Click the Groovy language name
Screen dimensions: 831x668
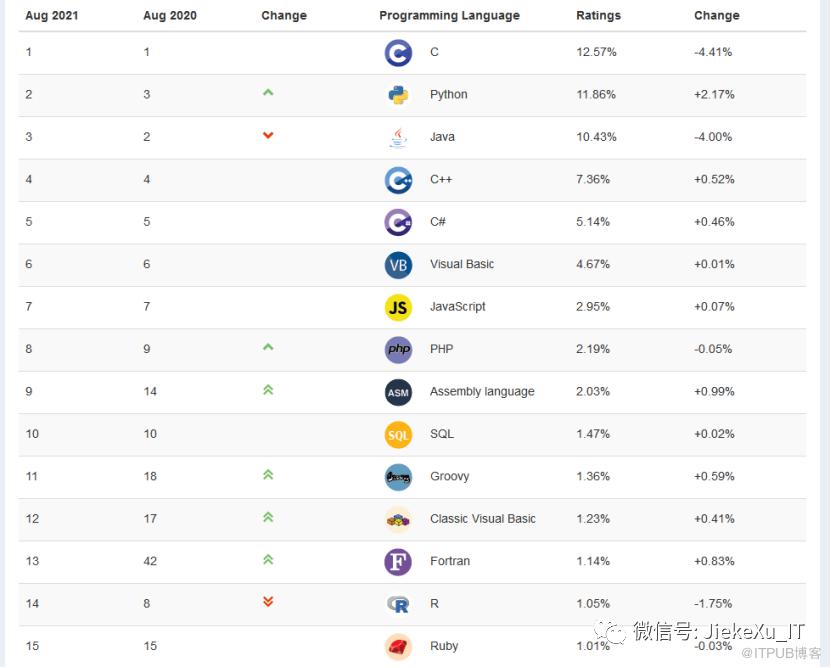[x=449, y=477]
